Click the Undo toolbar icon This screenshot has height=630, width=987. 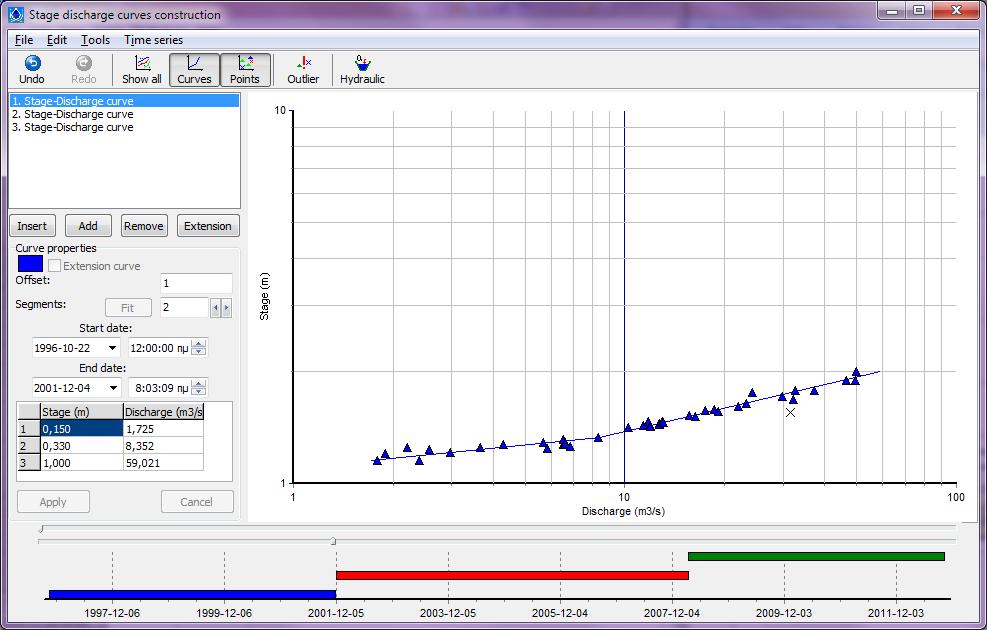click(32, 69)
